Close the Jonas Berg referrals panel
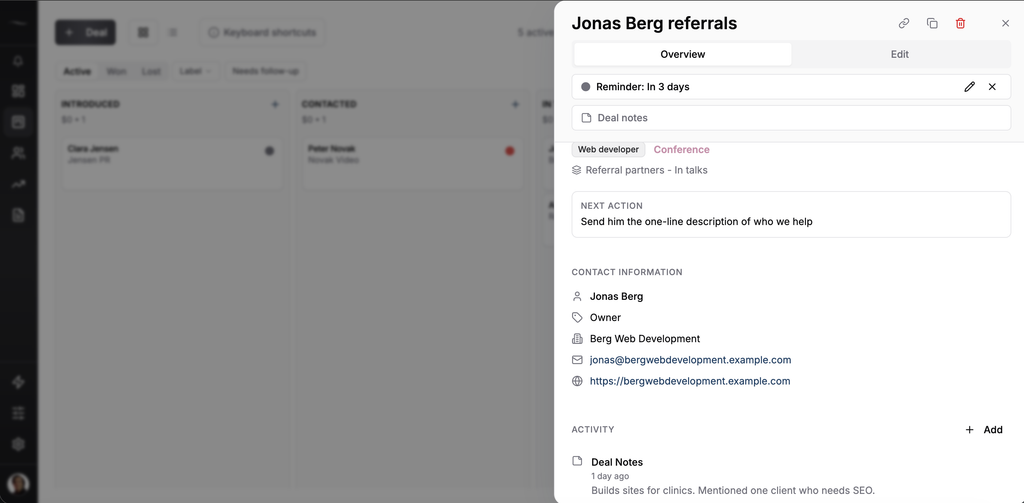This screenshot has width=1024, height=503. click(1005, 24)
